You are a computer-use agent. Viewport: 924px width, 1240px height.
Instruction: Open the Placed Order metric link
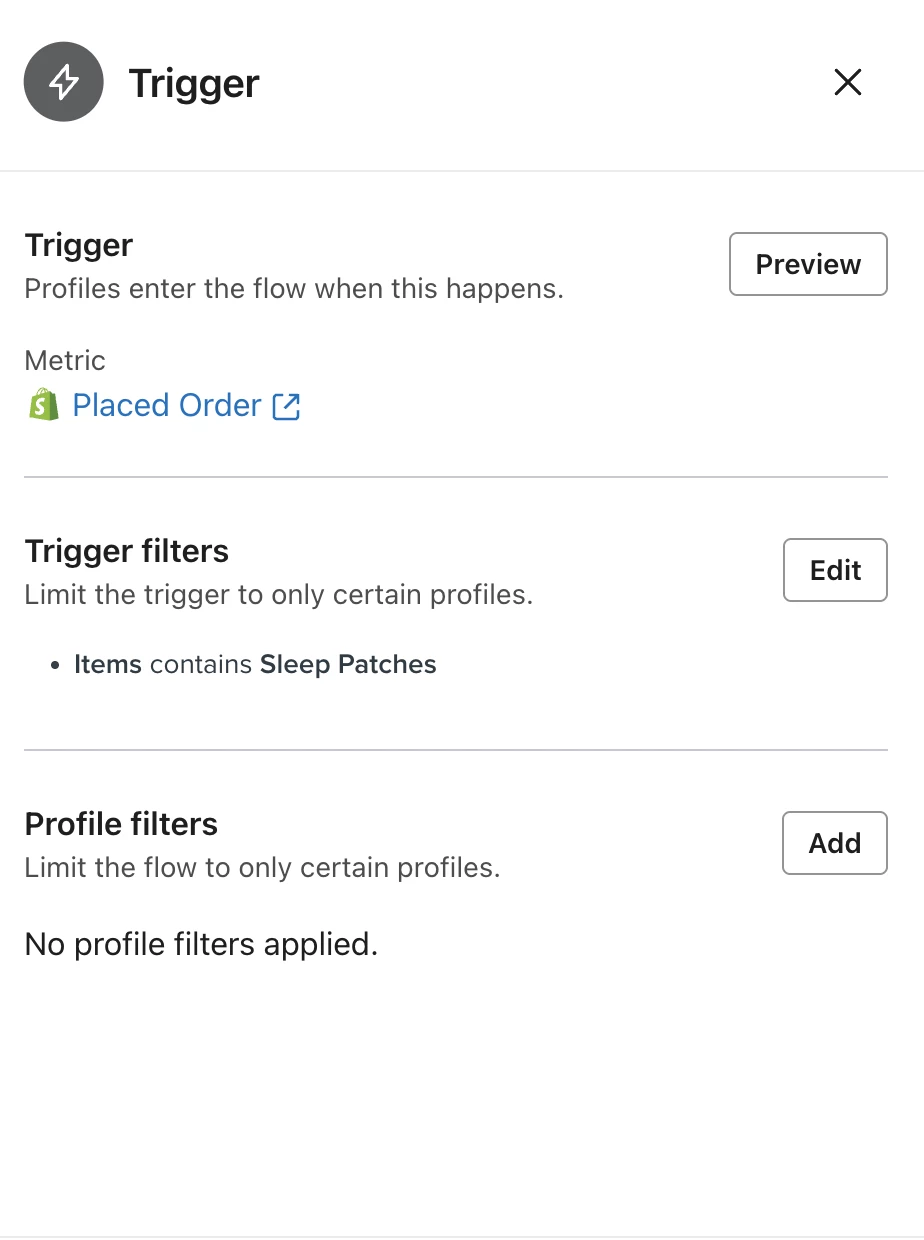pyautogui.click(x=167, y=405)
